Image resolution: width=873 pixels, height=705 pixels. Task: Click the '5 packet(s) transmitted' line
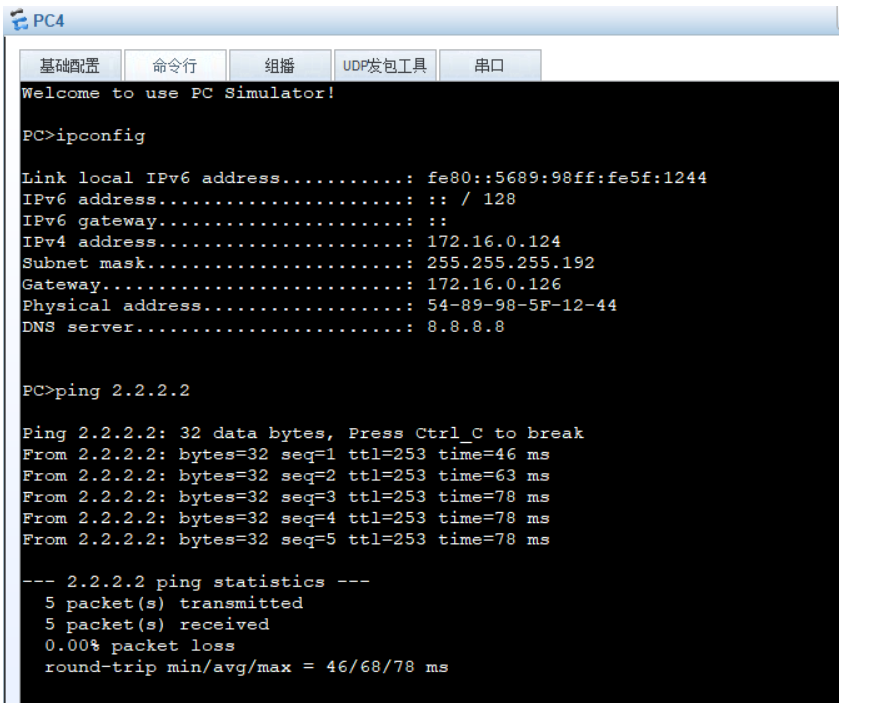coord(174,603)
